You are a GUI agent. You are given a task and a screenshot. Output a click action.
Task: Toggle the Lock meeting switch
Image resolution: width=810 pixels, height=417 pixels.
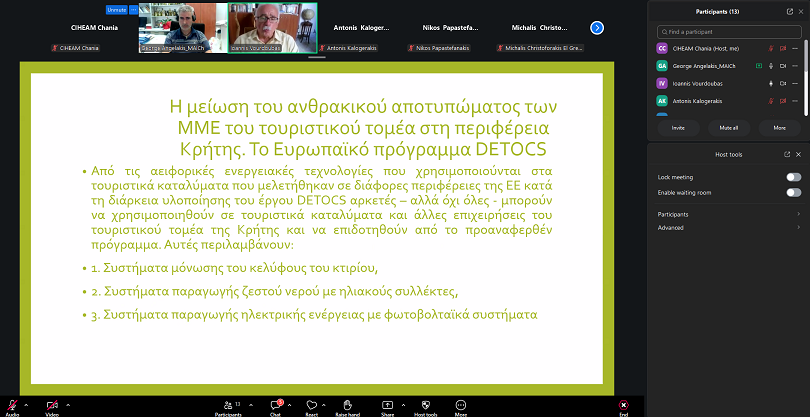click(x=793, y=177)
